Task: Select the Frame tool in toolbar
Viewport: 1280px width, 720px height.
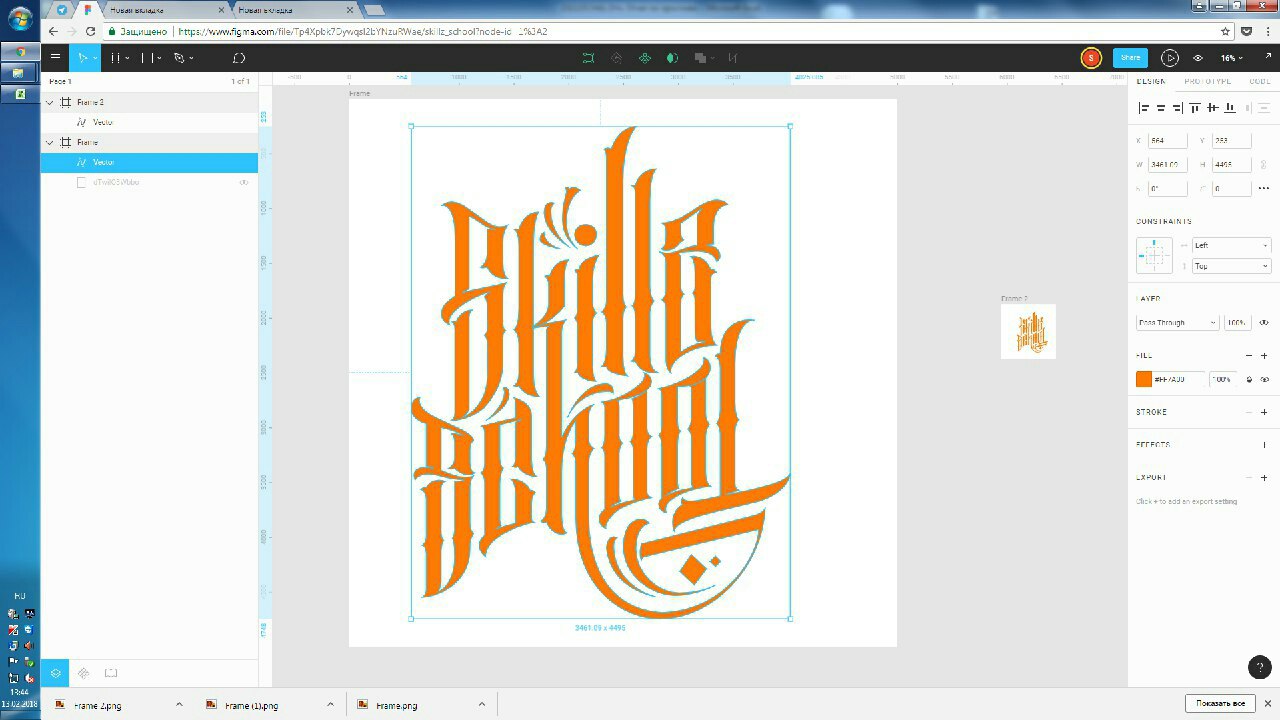Action: pyautogui.click(x=115, y=58)
